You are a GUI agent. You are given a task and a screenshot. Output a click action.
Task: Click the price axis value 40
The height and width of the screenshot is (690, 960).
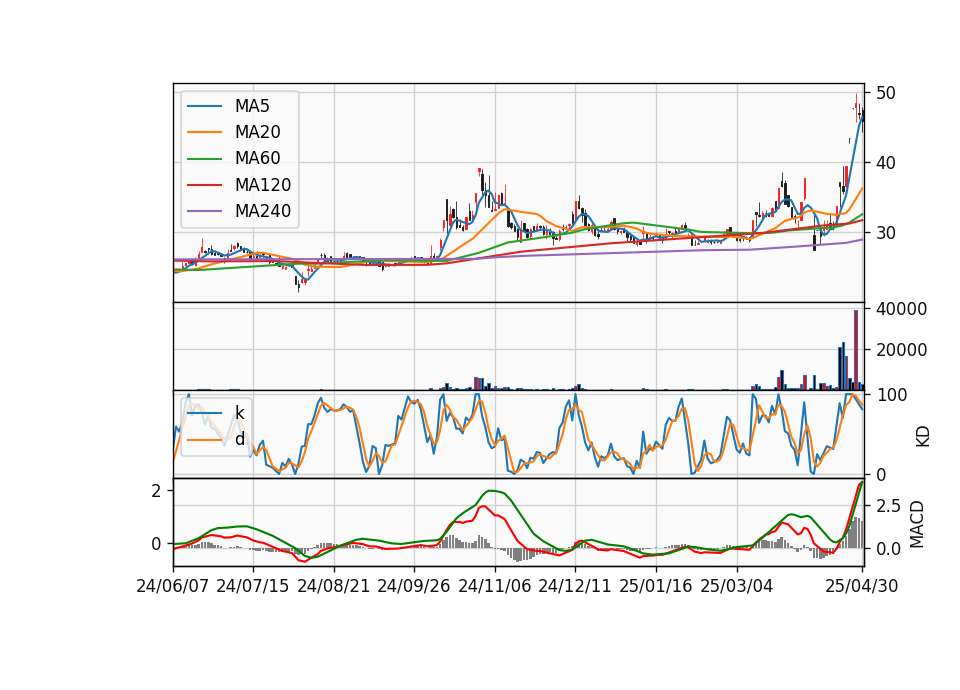tap(885, 163)
